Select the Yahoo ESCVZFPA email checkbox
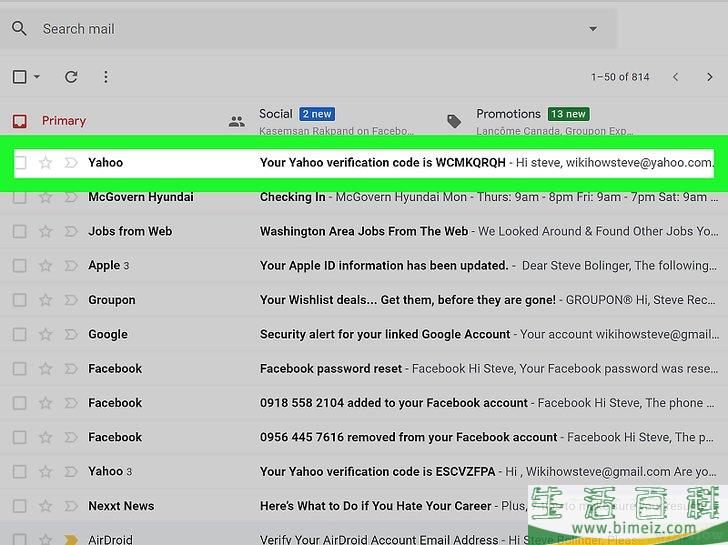The image size is (728, 545). click(20, 472)
